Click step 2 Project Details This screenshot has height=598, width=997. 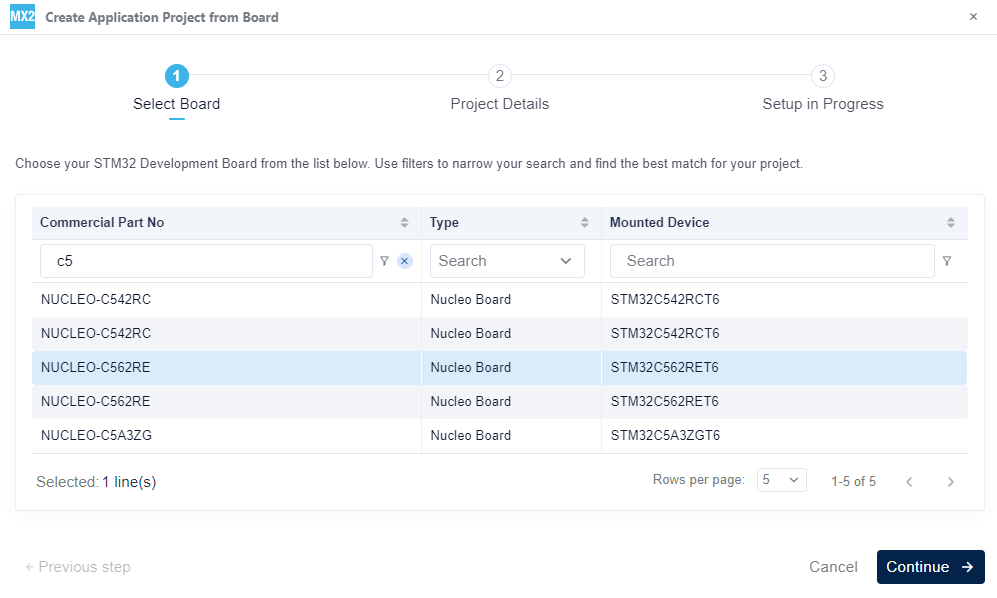pos(500,77)
